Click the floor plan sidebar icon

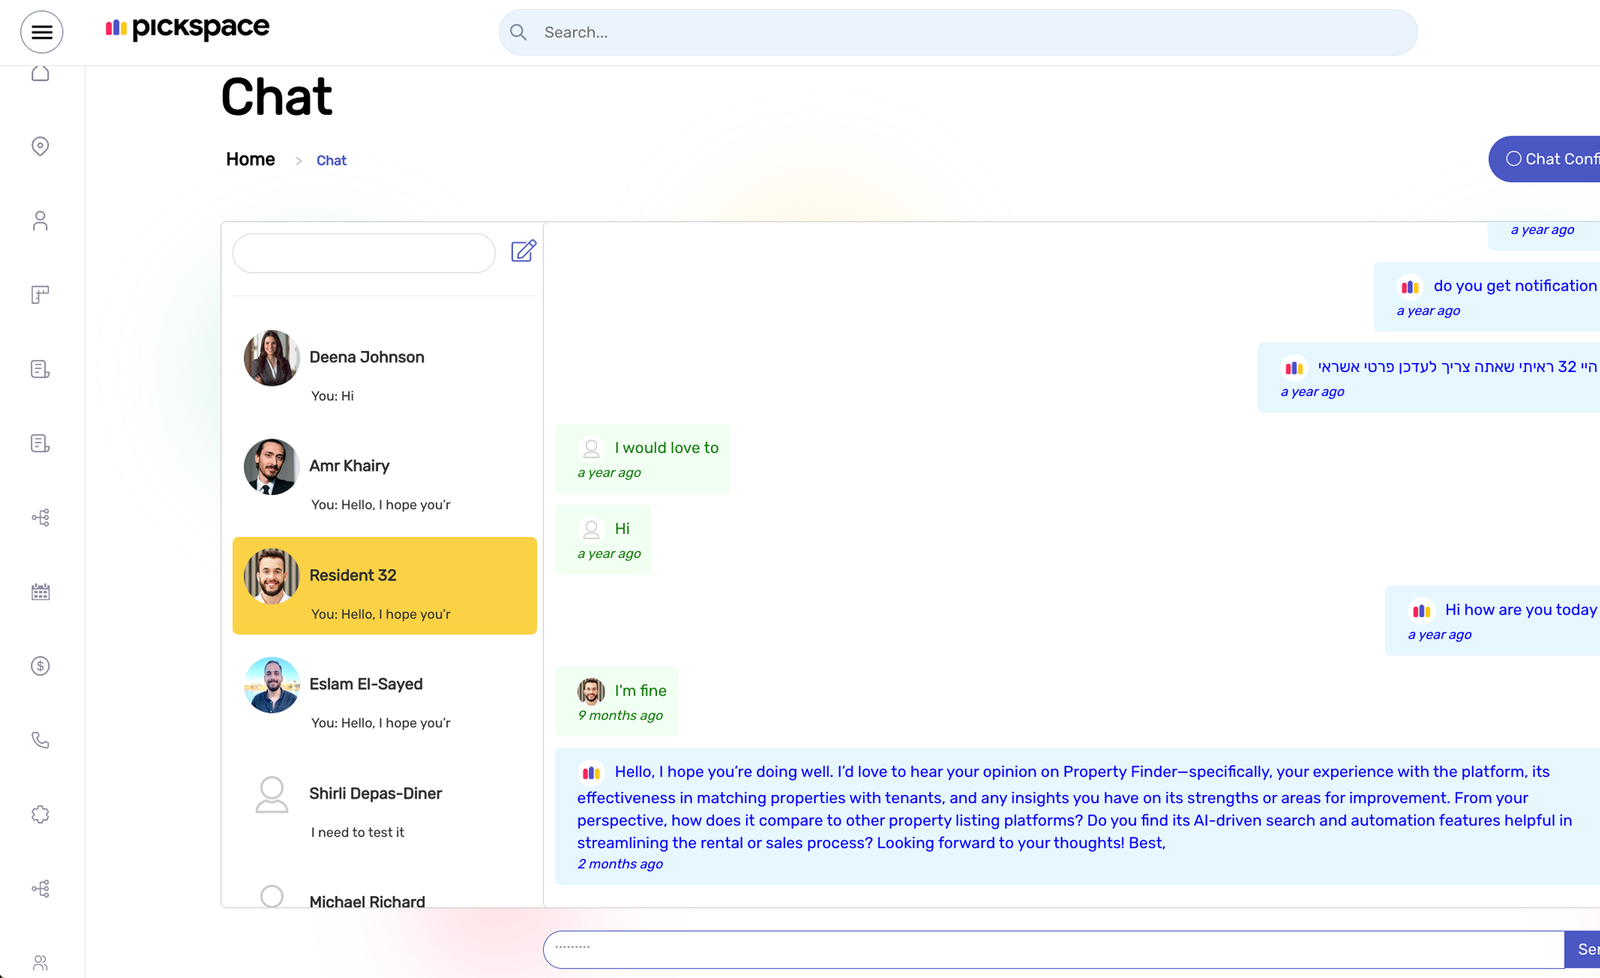pyautogui.click(x=40, y=295)
